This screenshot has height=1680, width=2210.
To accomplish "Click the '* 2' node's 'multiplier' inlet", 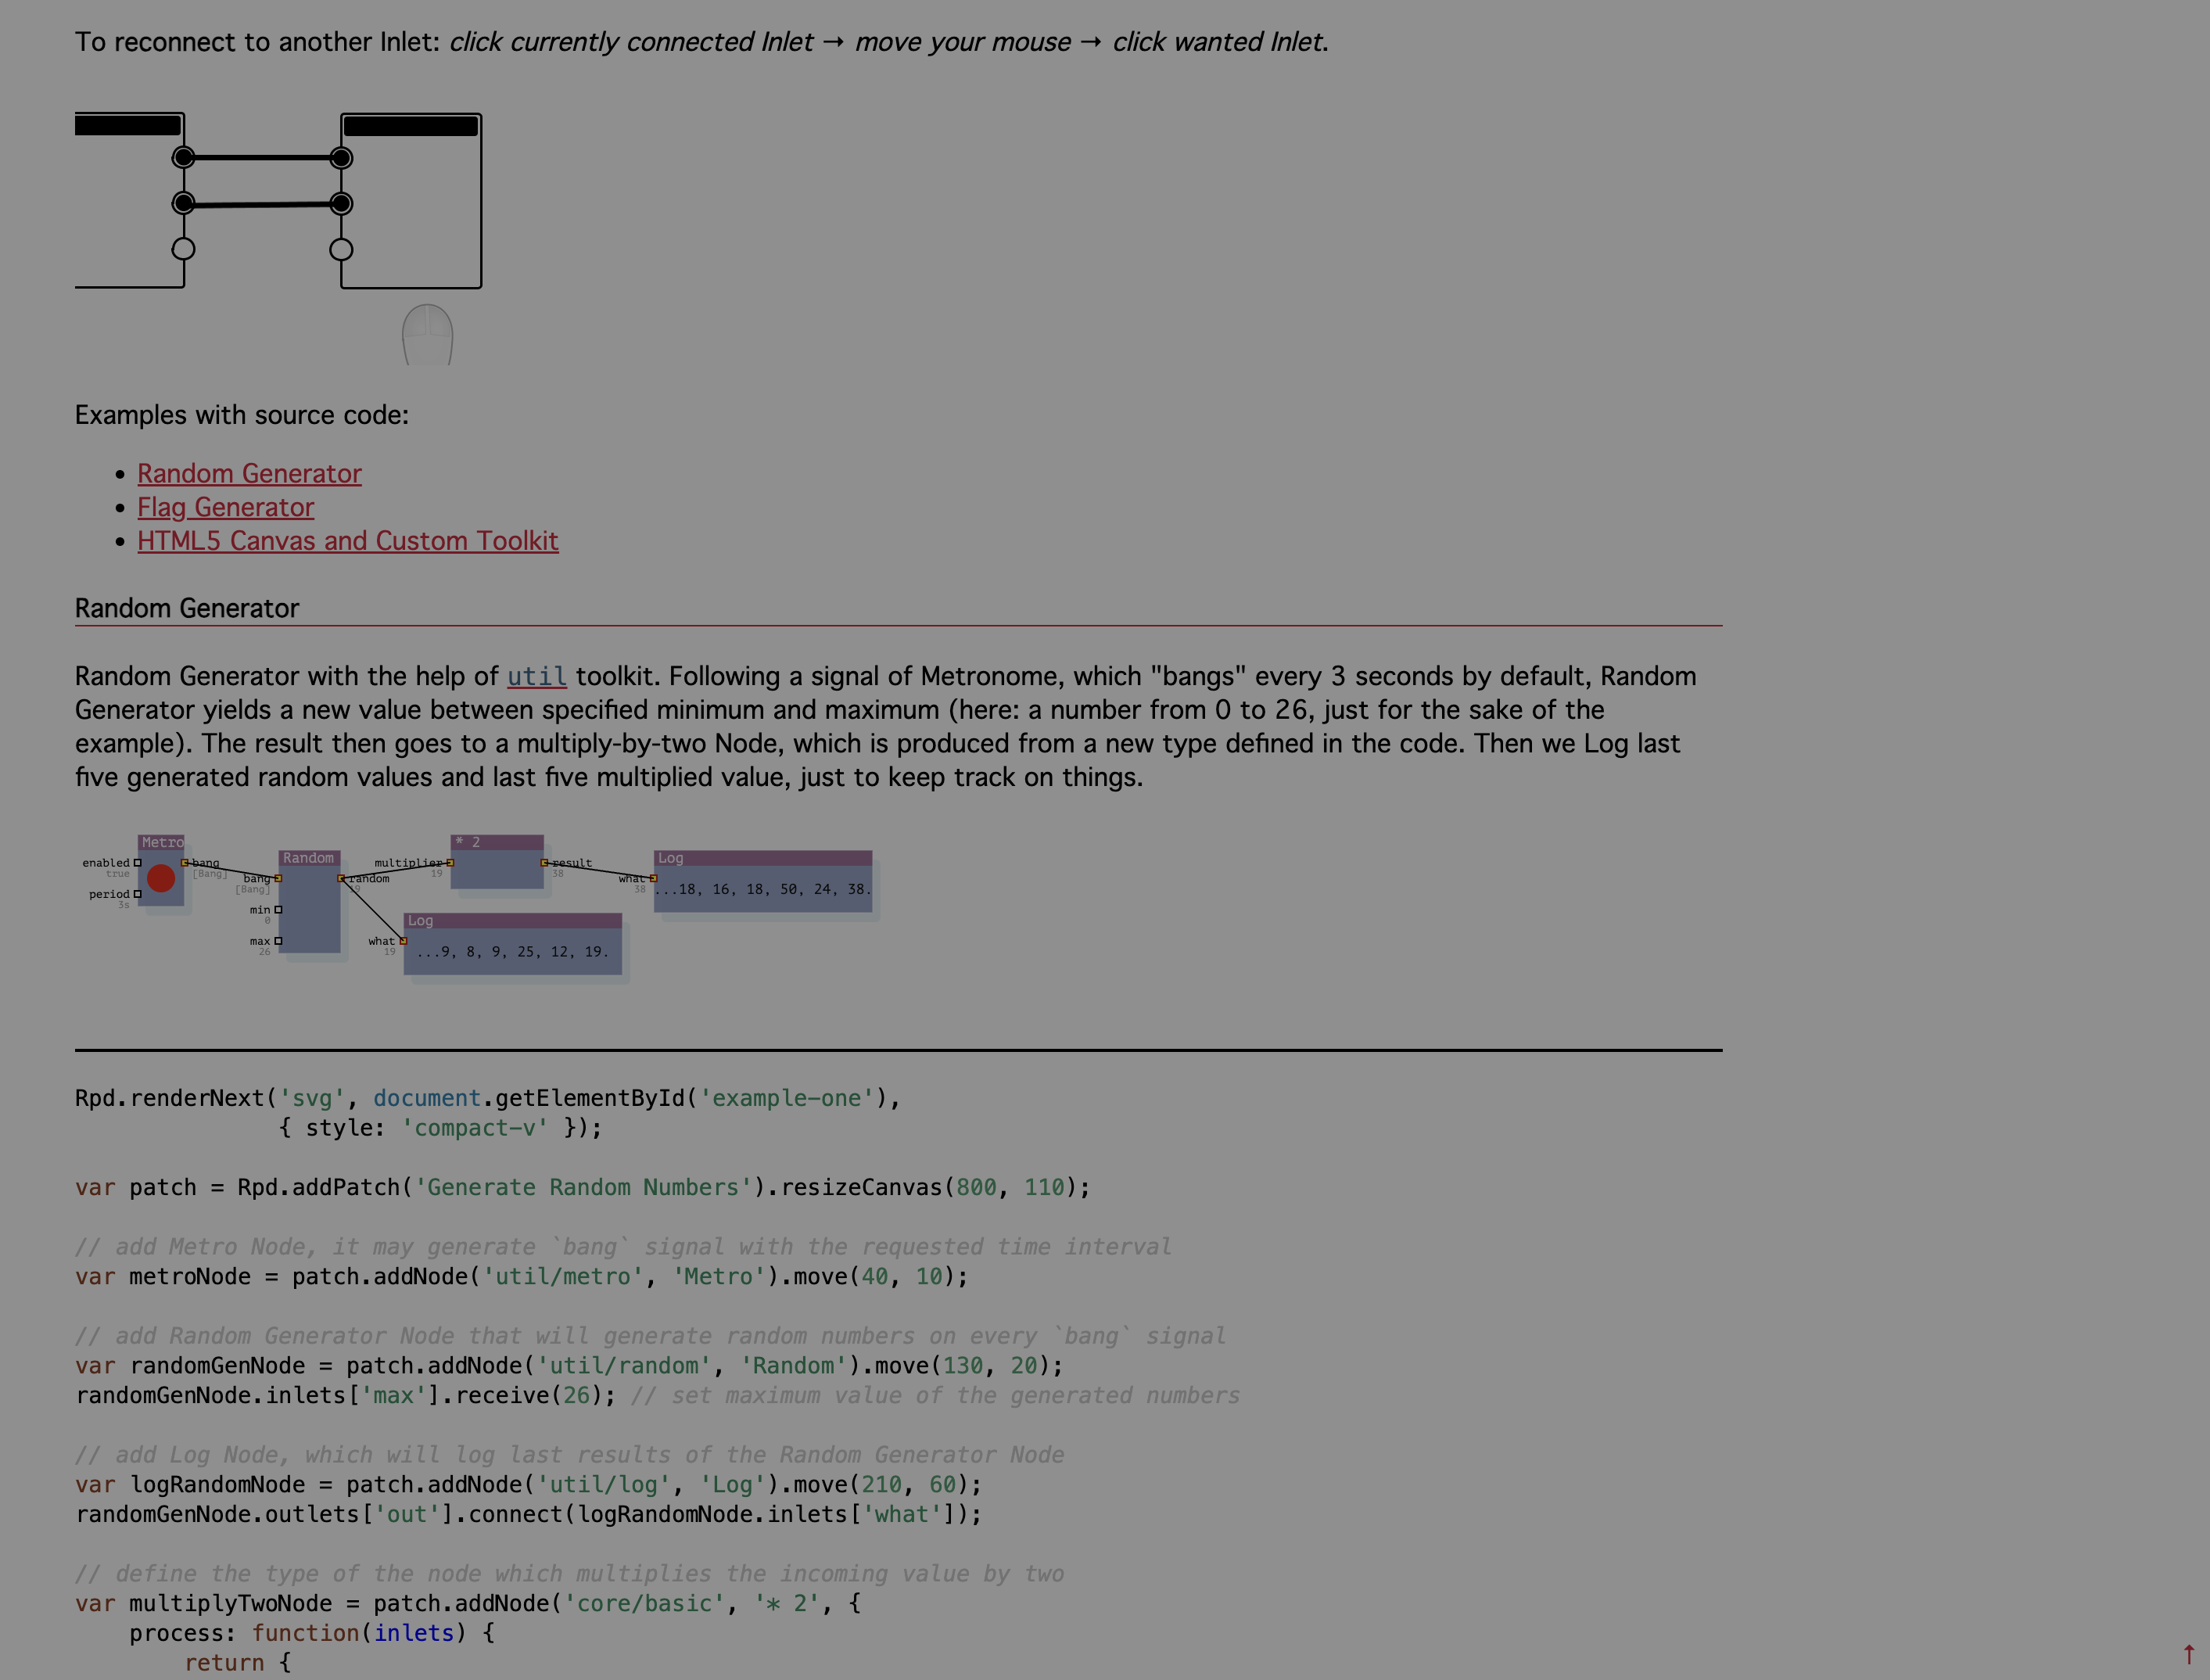I will 450,862.
